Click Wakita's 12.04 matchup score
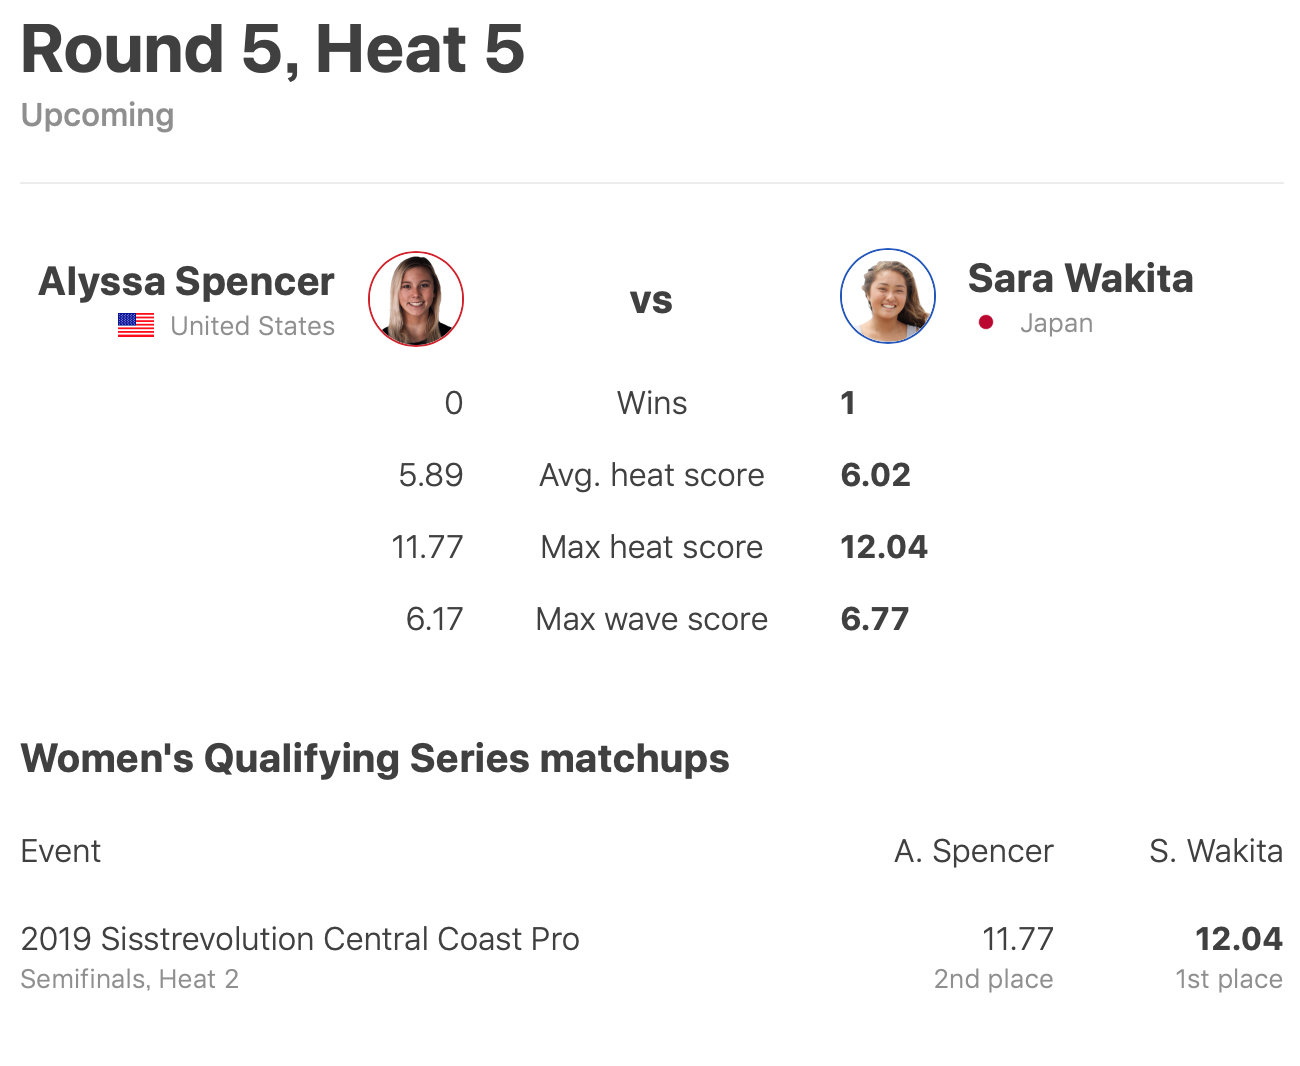Image resolution: width=1300 pixels, height=1066 pixels. pos(1238,939)
